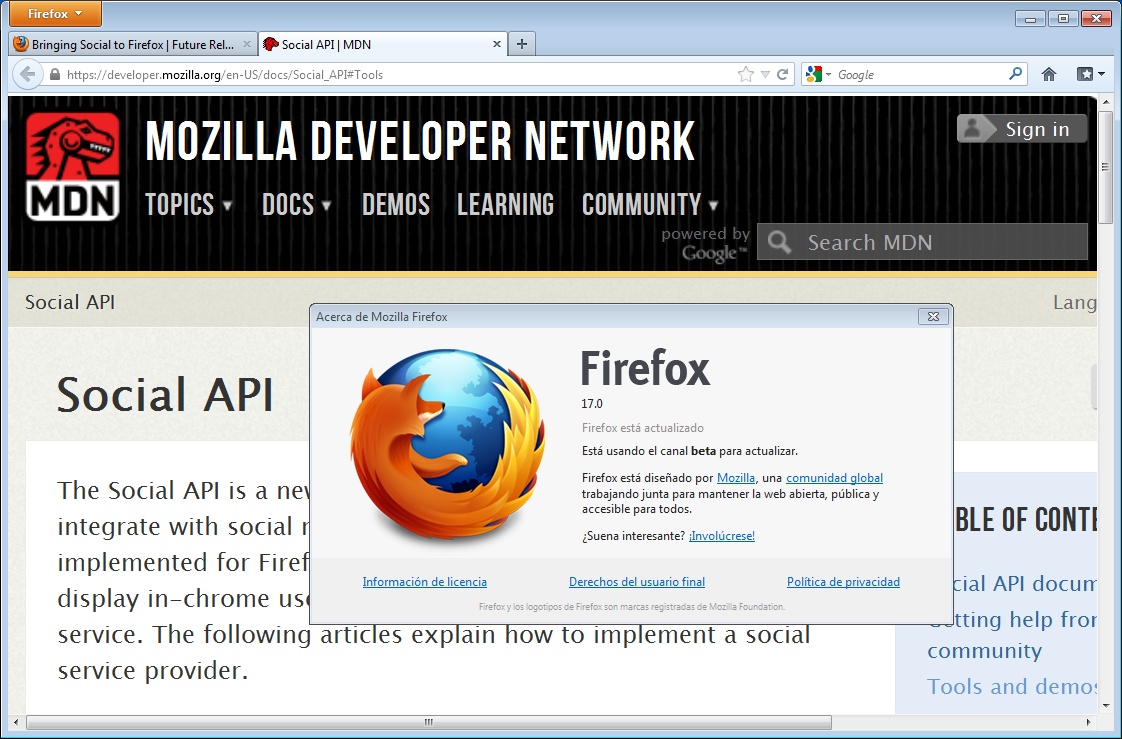Click the Social API page heading

click(165, 394)
